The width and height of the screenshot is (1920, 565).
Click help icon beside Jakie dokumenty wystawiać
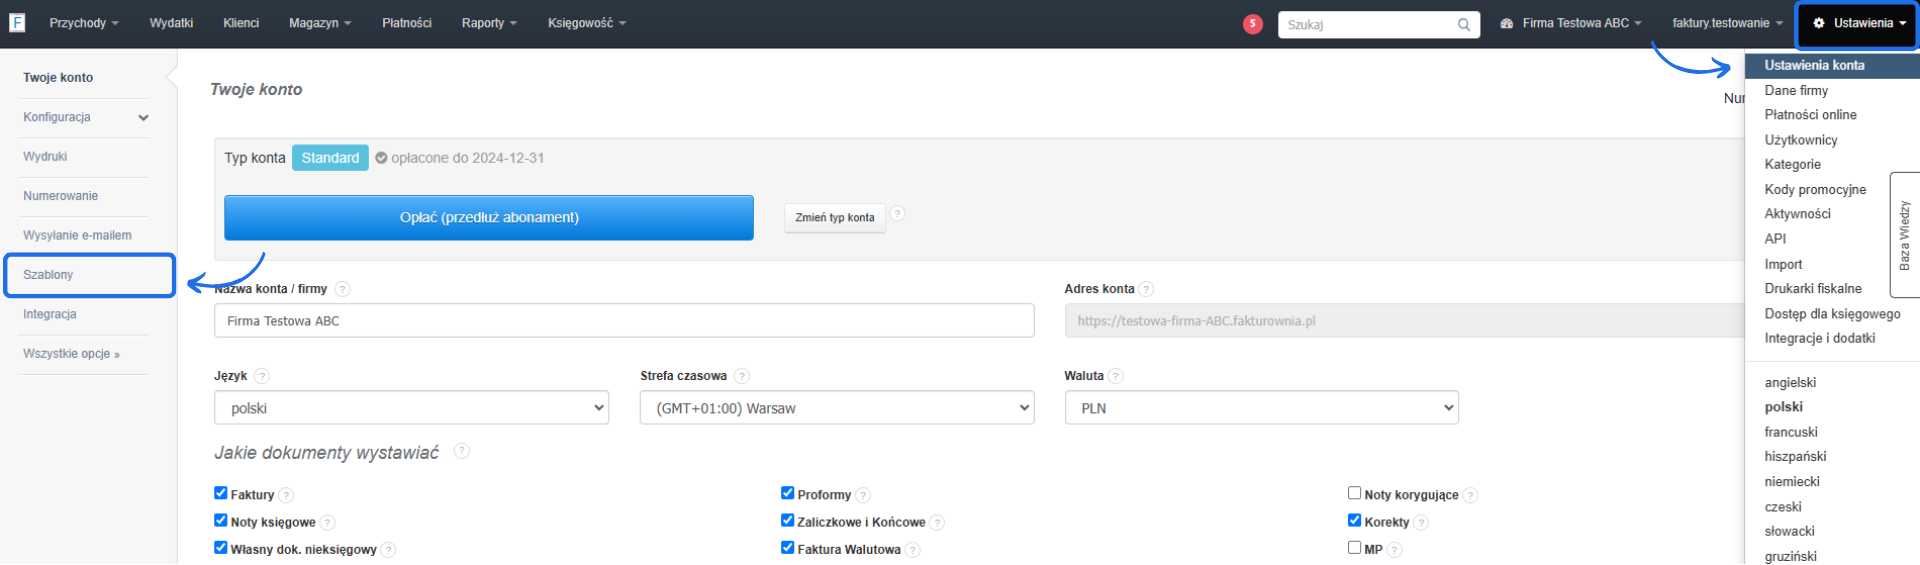click(461, 451)
